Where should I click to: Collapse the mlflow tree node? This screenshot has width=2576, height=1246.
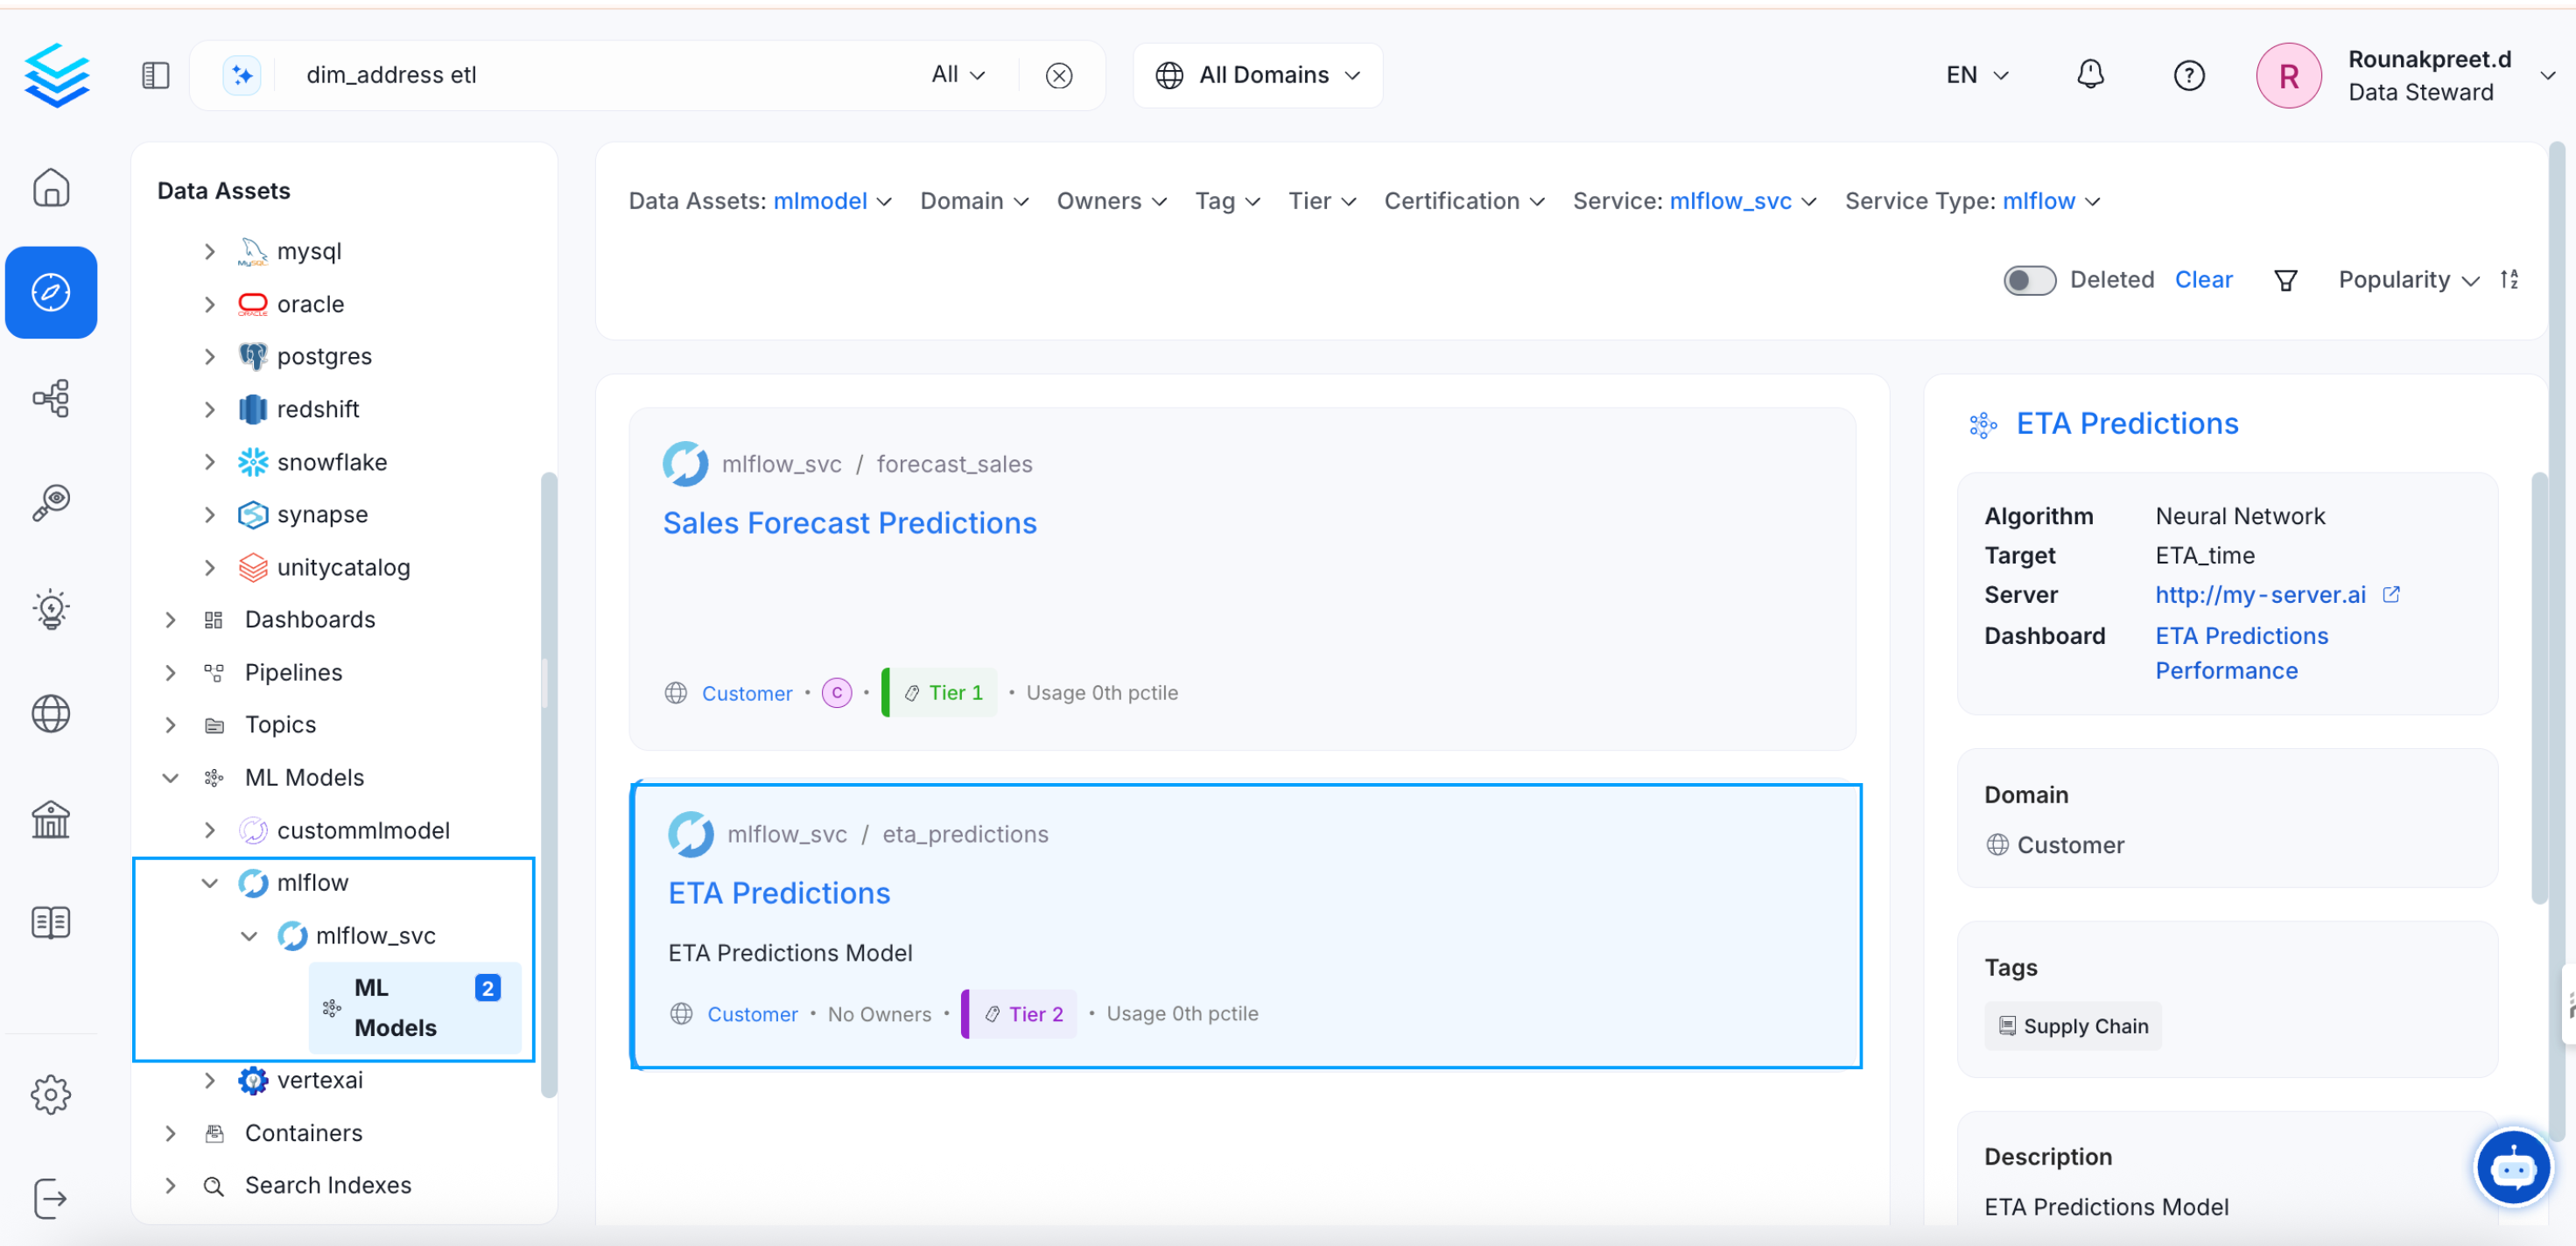click(209, 883)
